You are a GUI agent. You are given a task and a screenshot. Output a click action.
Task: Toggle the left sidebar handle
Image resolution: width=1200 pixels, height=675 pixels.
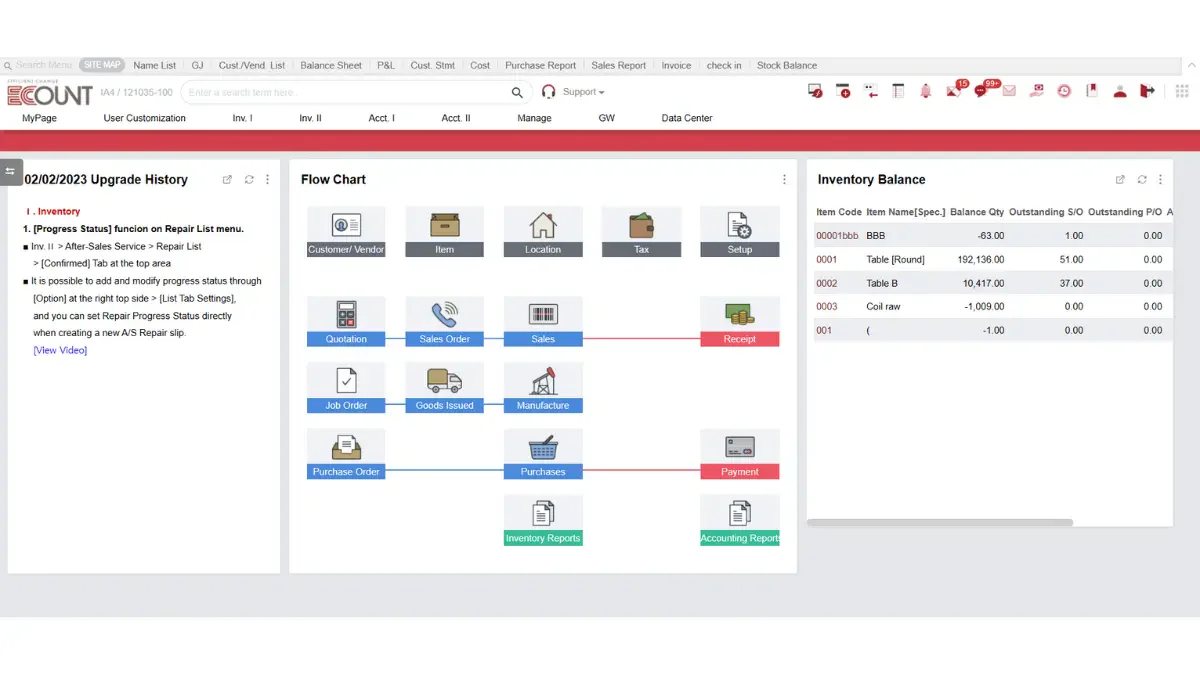[x=10, y=171]
